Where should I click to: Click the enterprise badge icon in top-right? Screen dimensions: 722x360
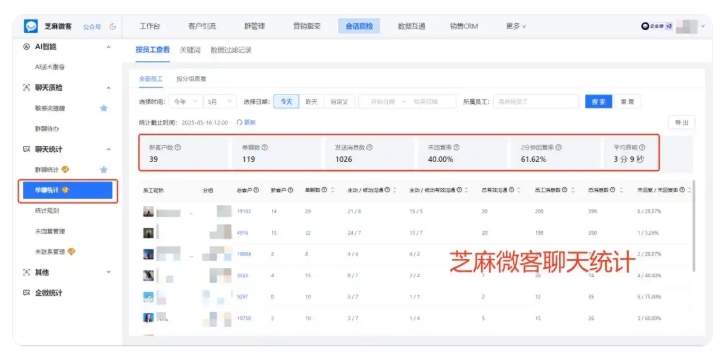tap(645, 27)
